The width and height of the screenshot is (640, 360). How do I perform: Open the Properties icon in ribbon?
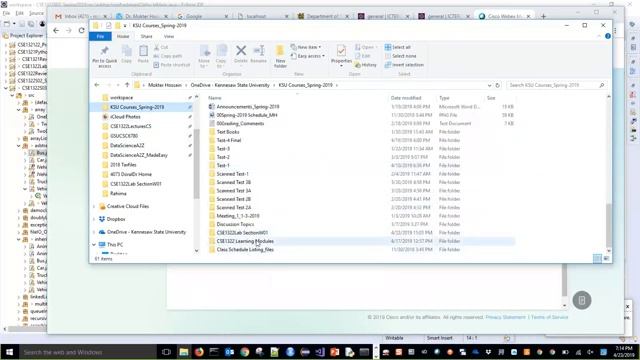(341, 51)
